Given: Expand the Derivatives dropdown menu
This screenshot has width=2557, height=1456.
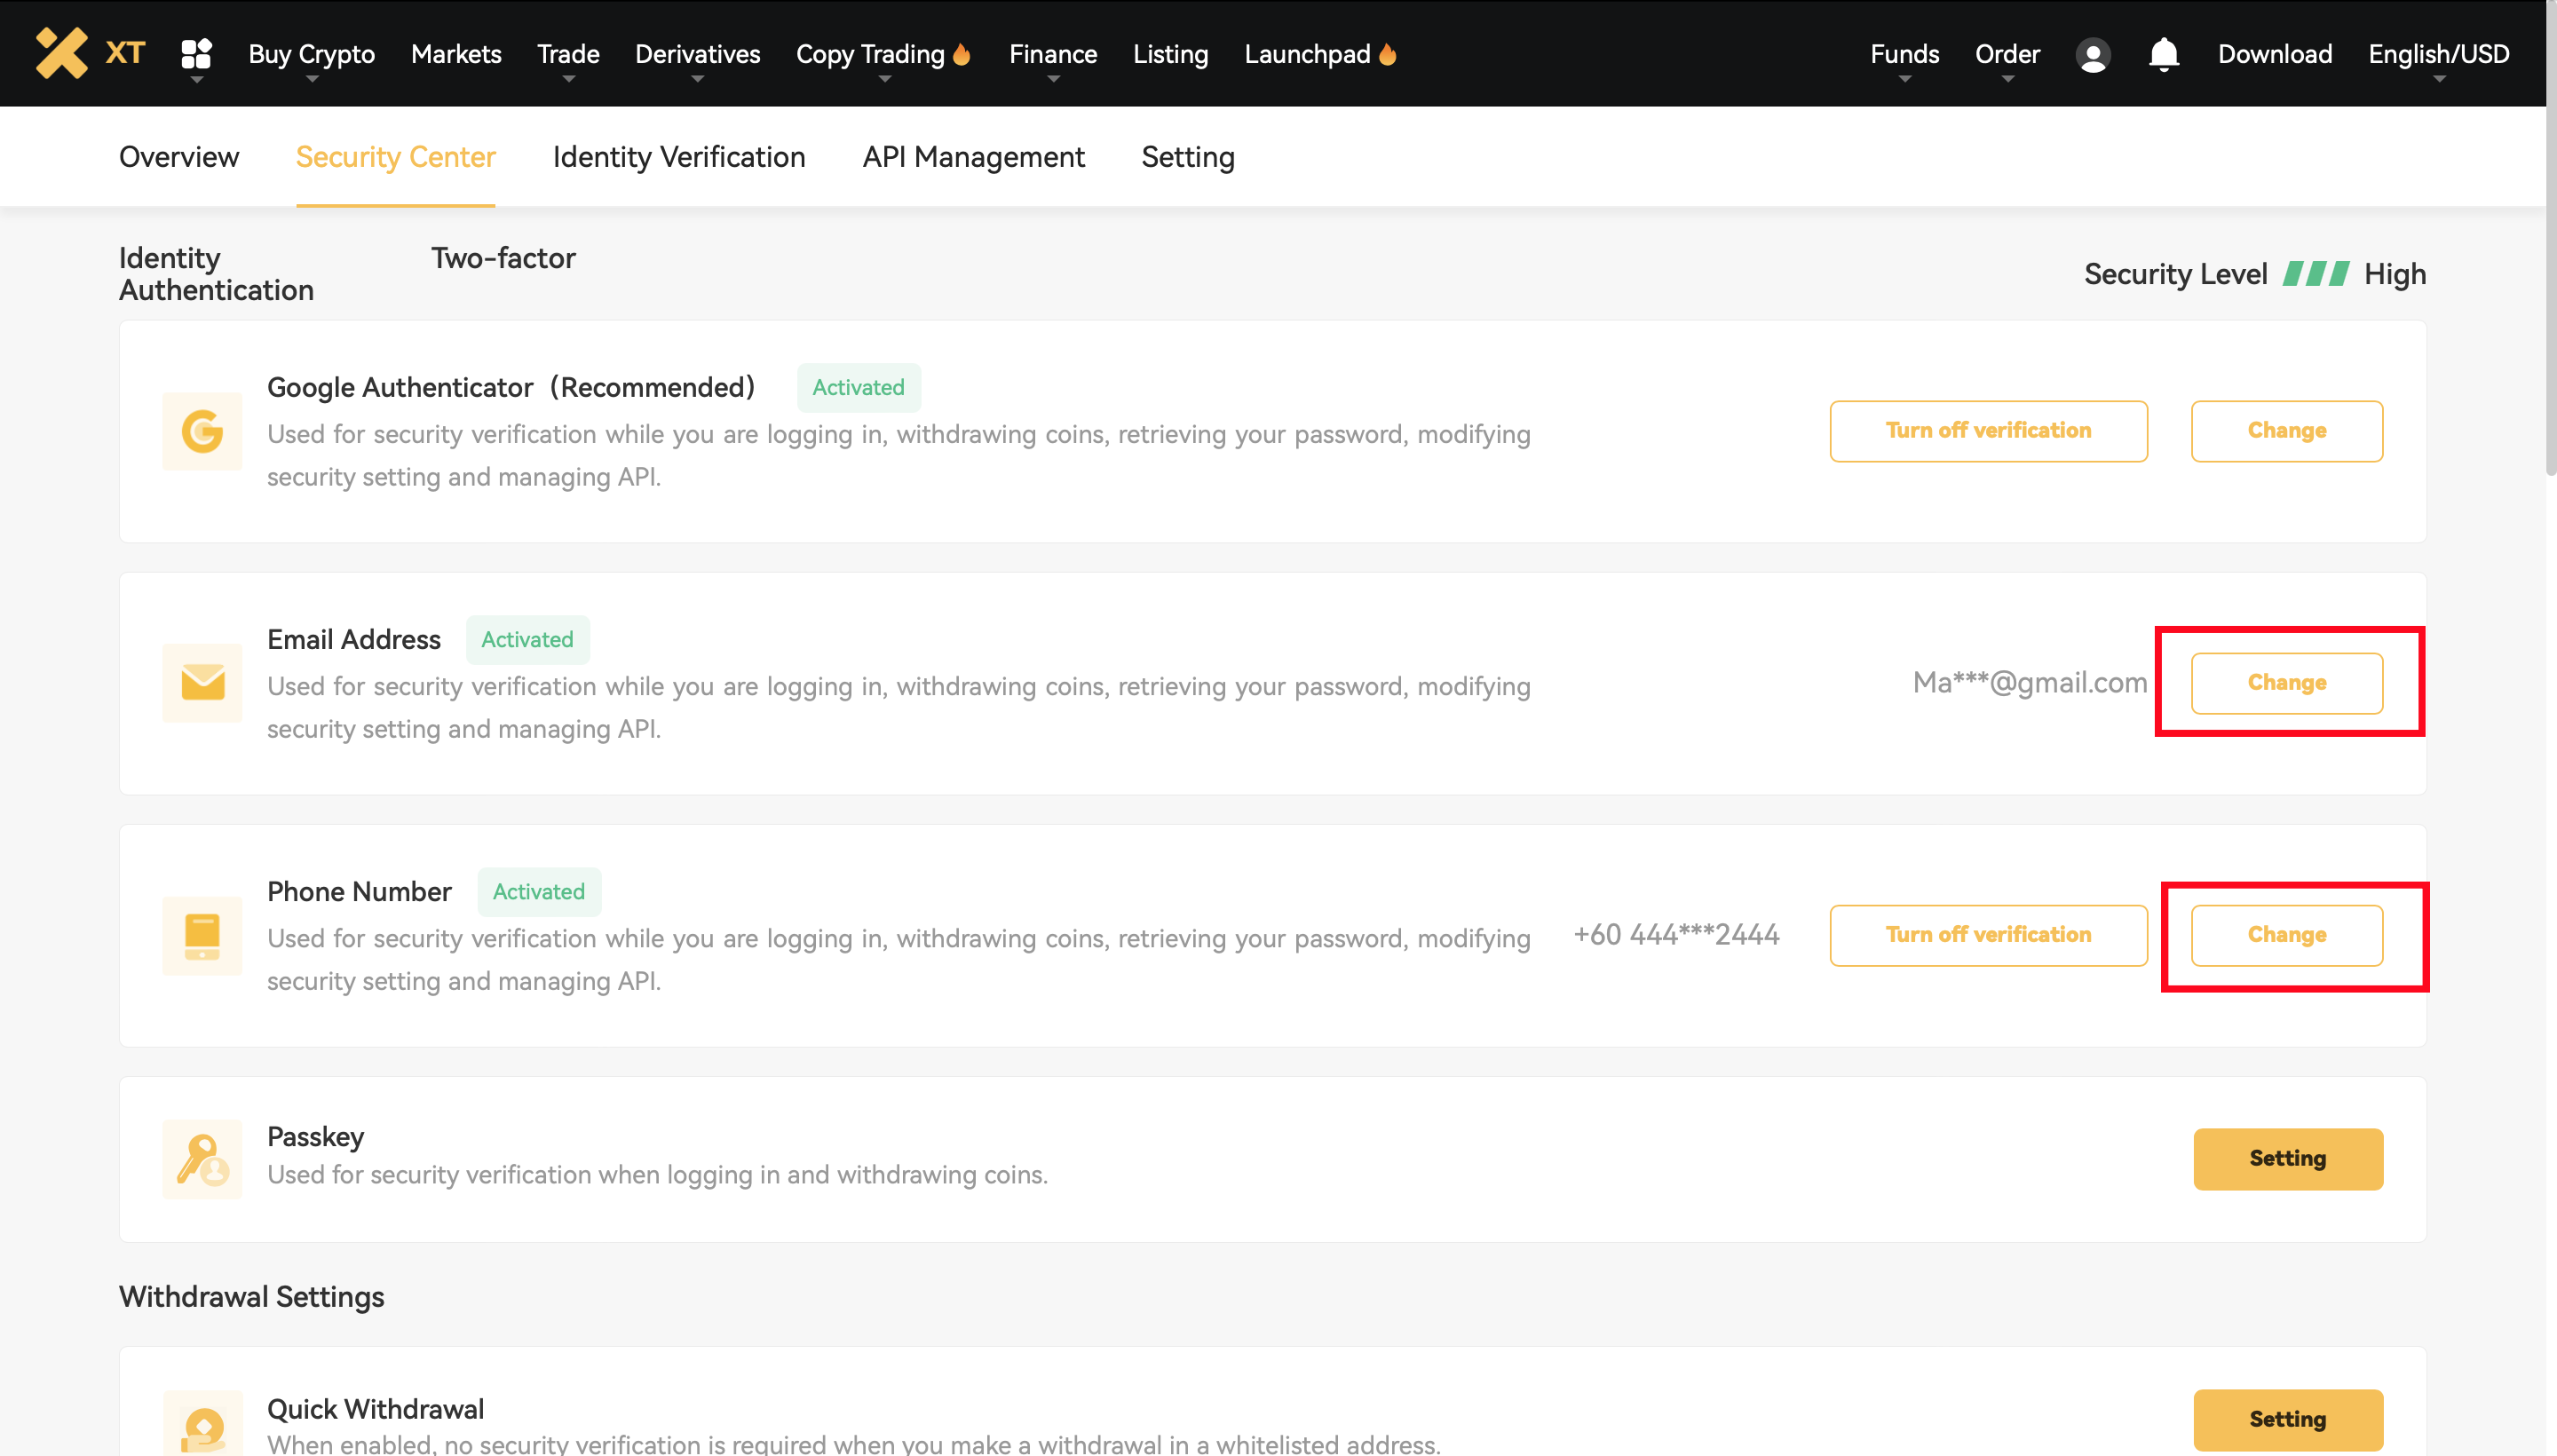Looking at the screenshot, I should pos(697,54).
